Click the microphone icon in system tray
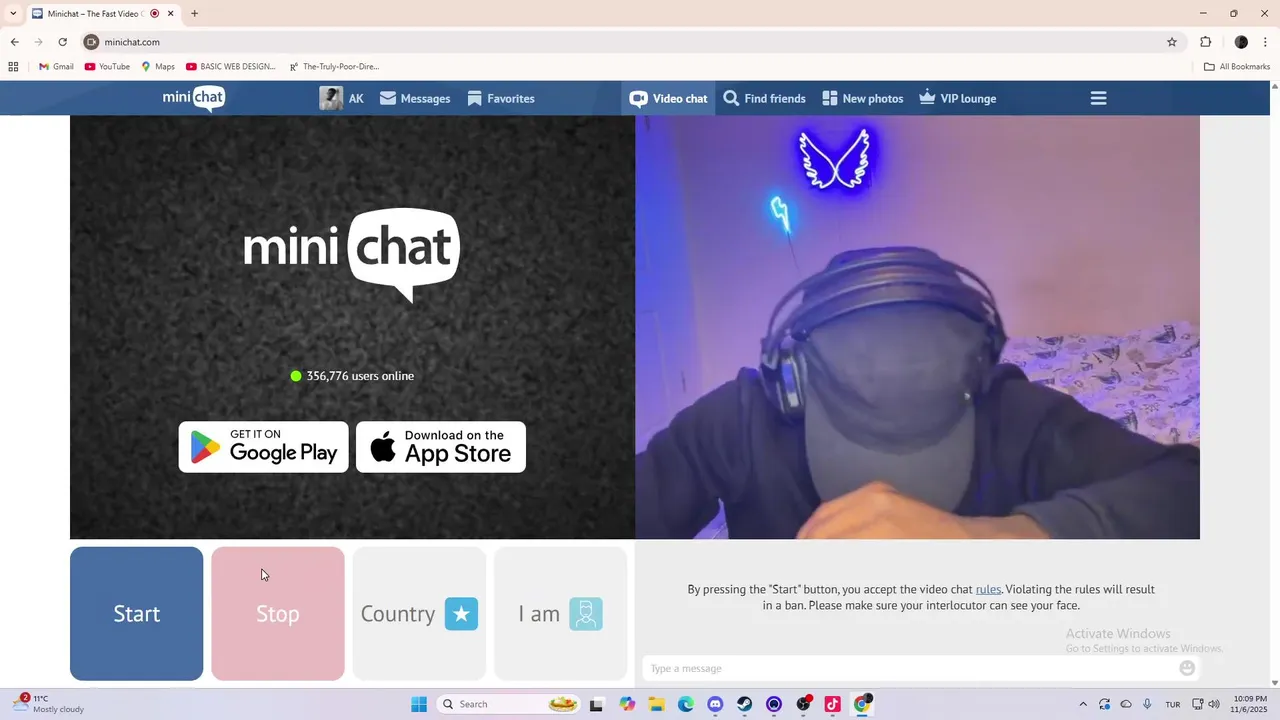This screenshot has height=720, width=1280. [1147, 704]
